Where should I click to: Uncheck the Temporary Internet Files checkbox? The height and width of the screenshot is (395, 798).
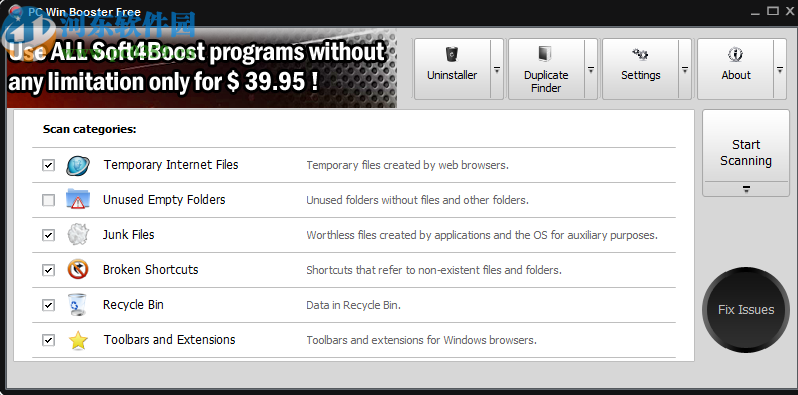(48, 165)
